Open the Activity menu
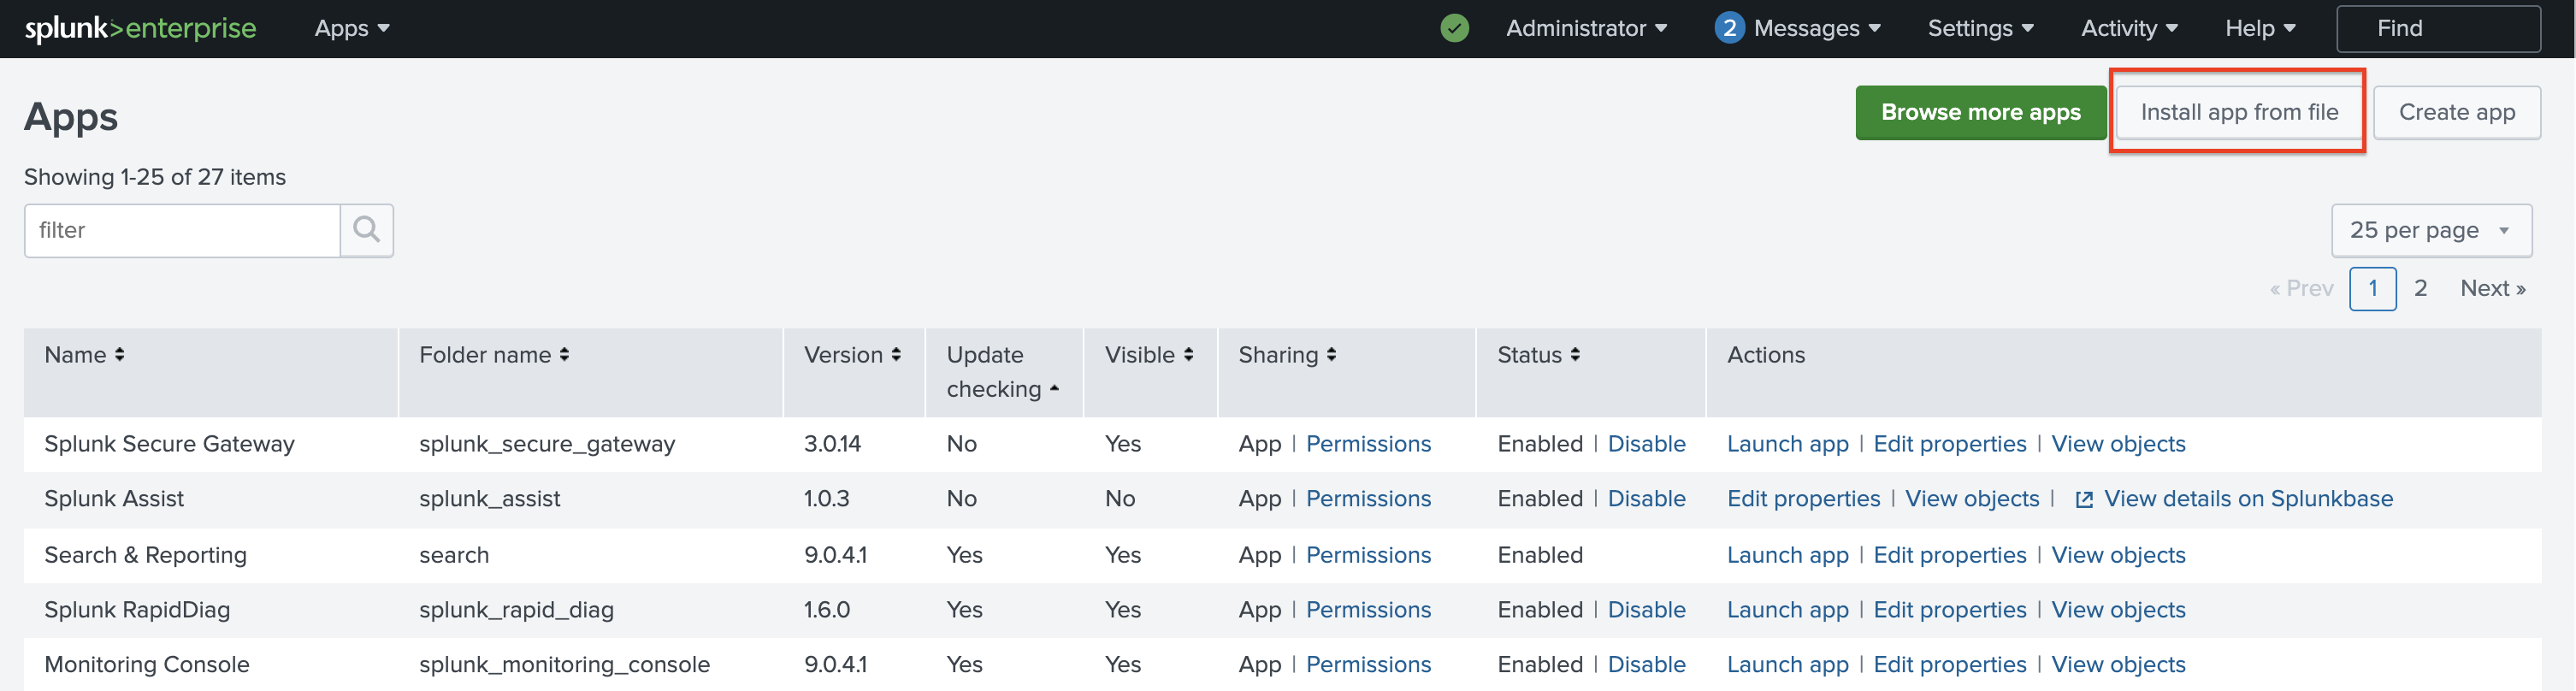Viewport: 2576px width, 691px height. [2128, 28]
